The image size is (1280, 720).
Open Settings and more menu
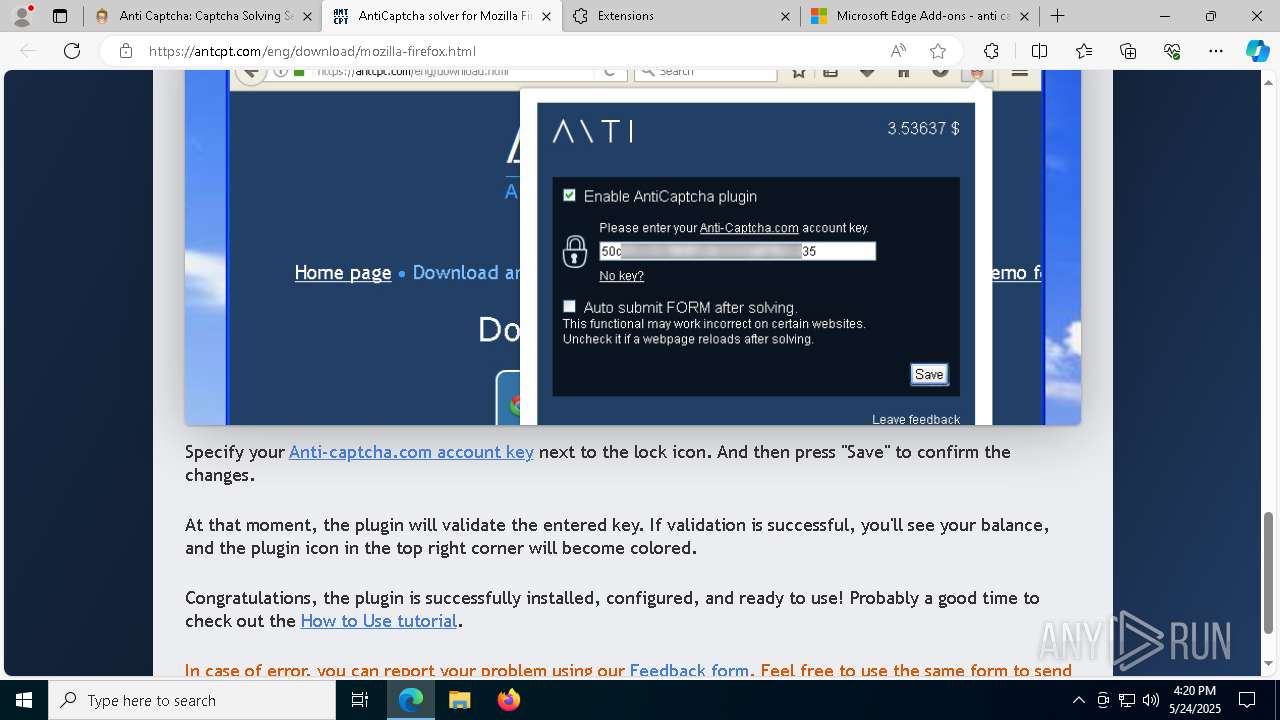(1216, 51)
